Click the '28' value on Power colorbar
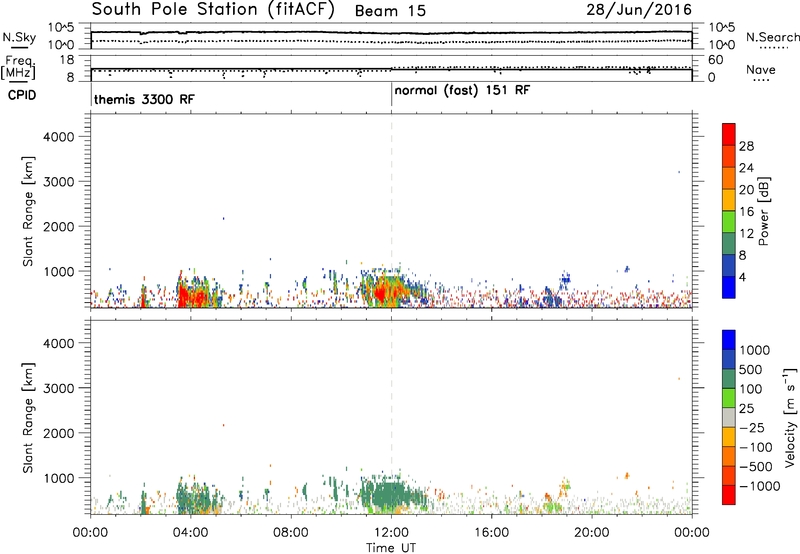 tap(746, 146)
